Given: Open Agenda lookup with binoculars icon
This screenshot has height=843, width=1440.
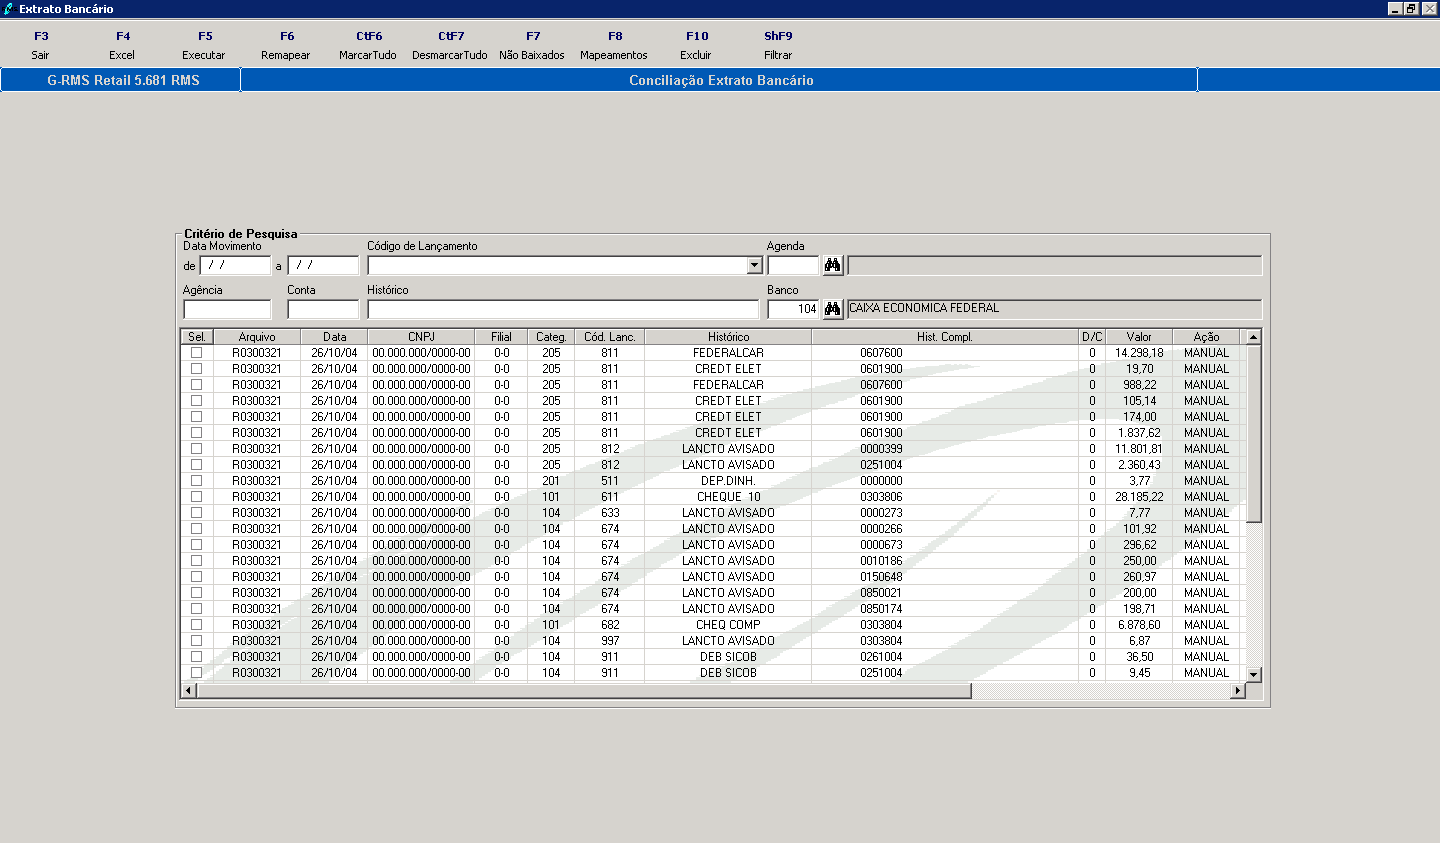Looking at the screenshot, I should tap(832, 265).
